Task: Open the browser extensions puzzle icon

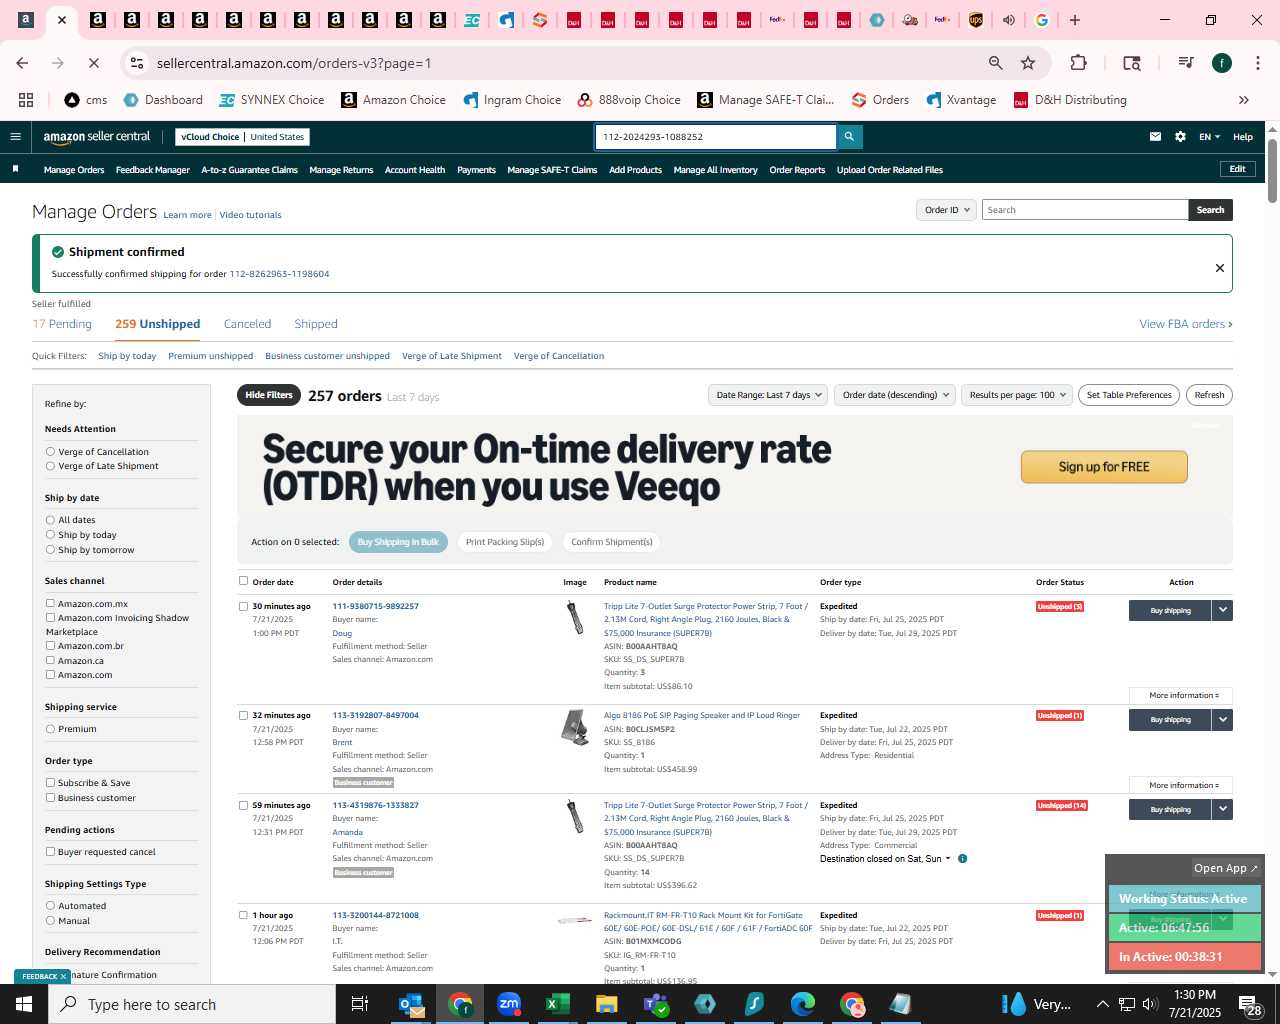Action: (x=1078, y=63)
